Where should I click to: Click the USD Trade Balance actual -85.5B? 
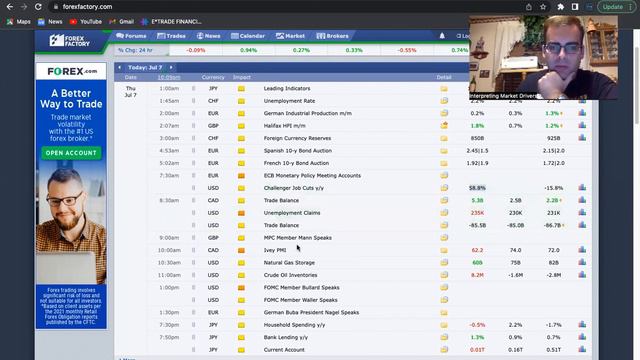coord(477,225)
